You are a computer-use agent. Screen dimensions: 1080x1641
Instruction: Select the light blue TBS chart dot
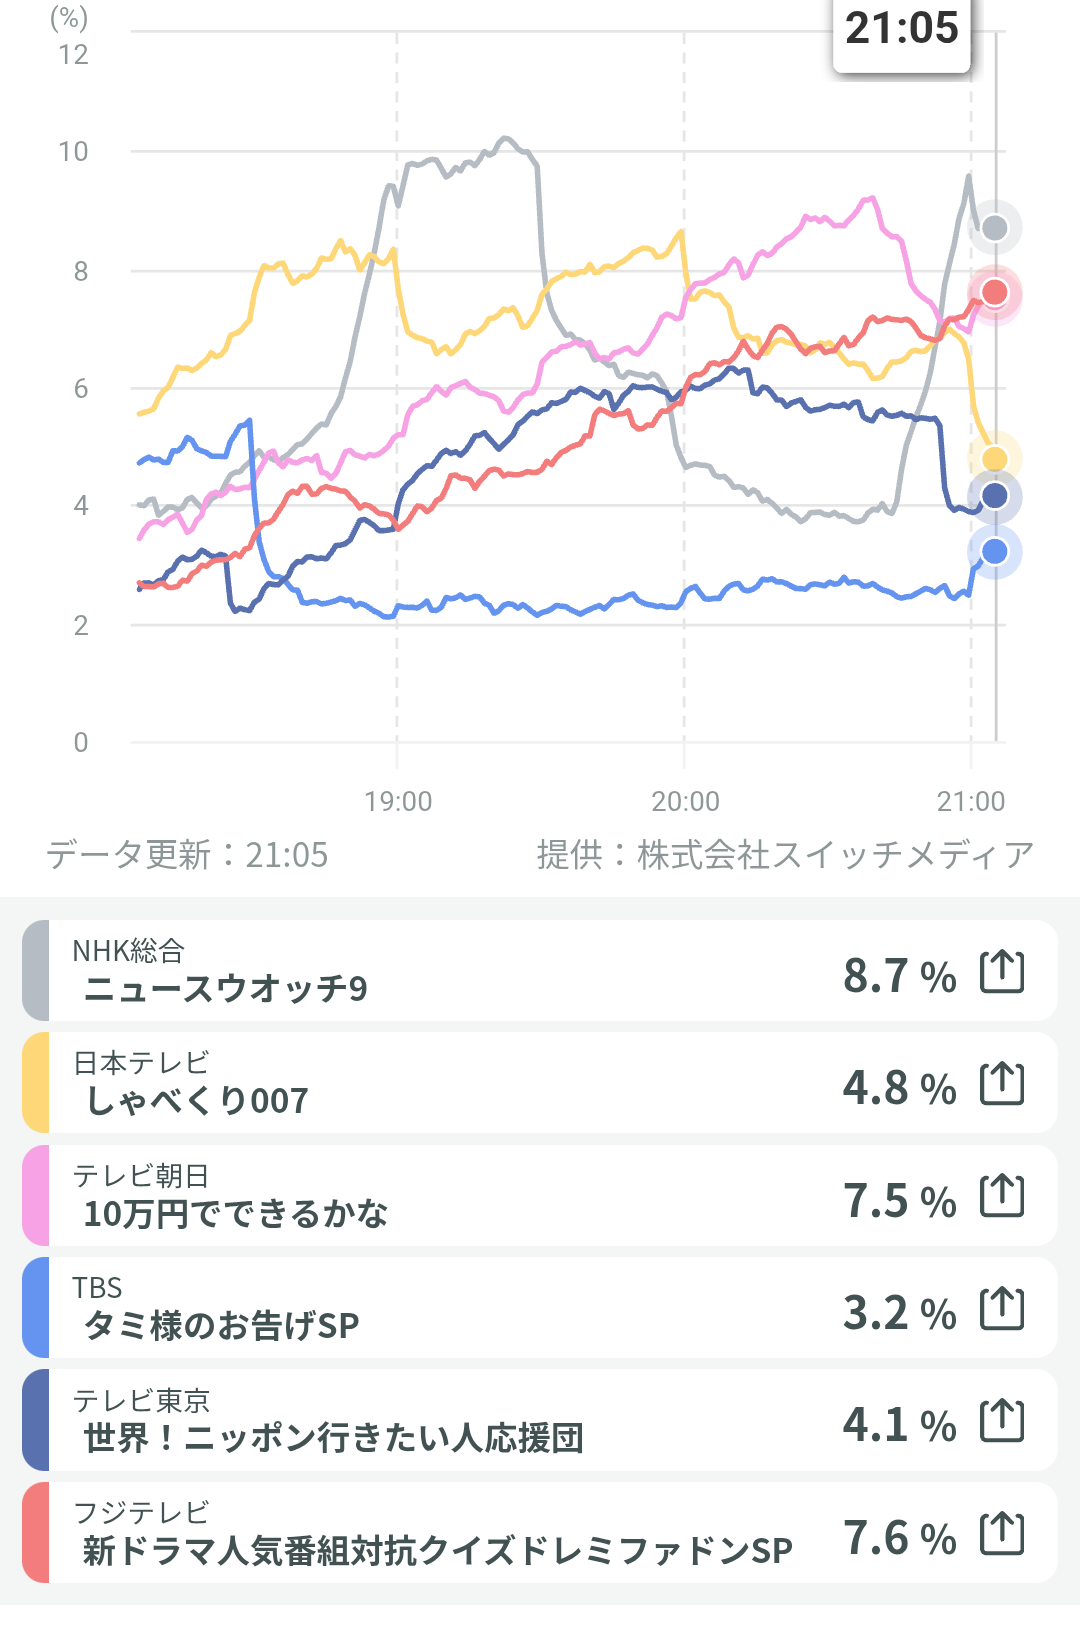point(994,551)
